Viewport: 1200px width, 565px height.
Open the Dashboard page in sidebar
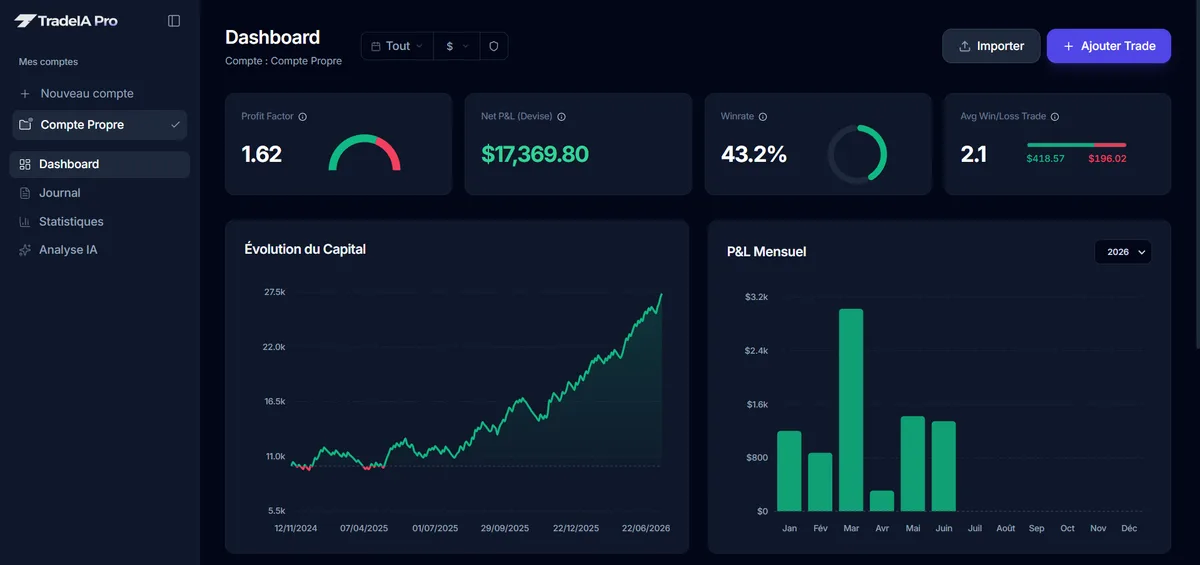[100, 164]
